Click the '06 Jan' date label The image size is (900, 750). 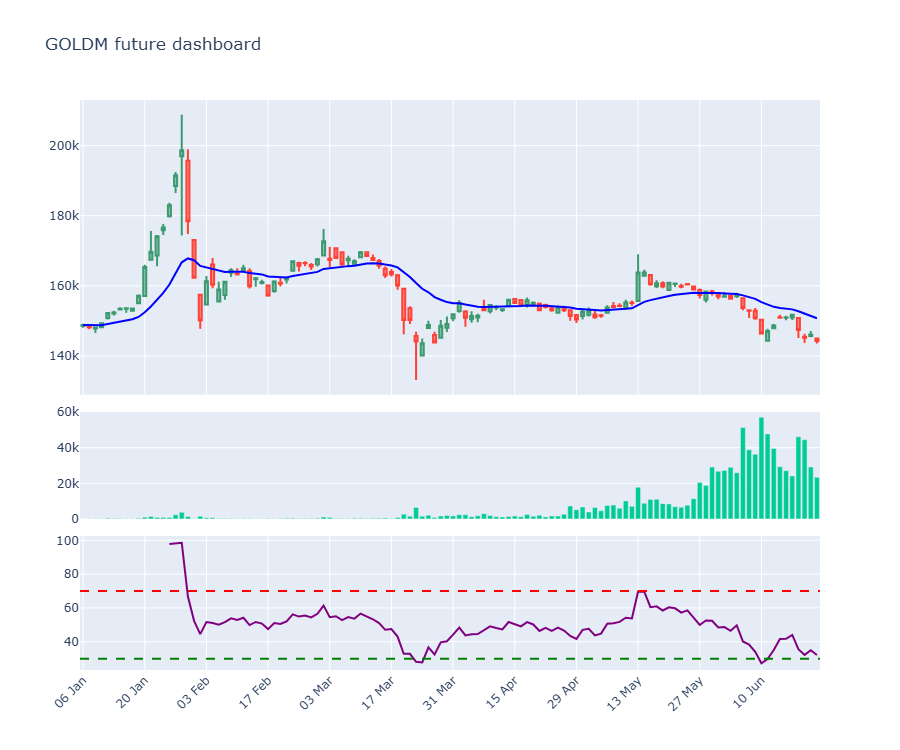pos(71,693)
